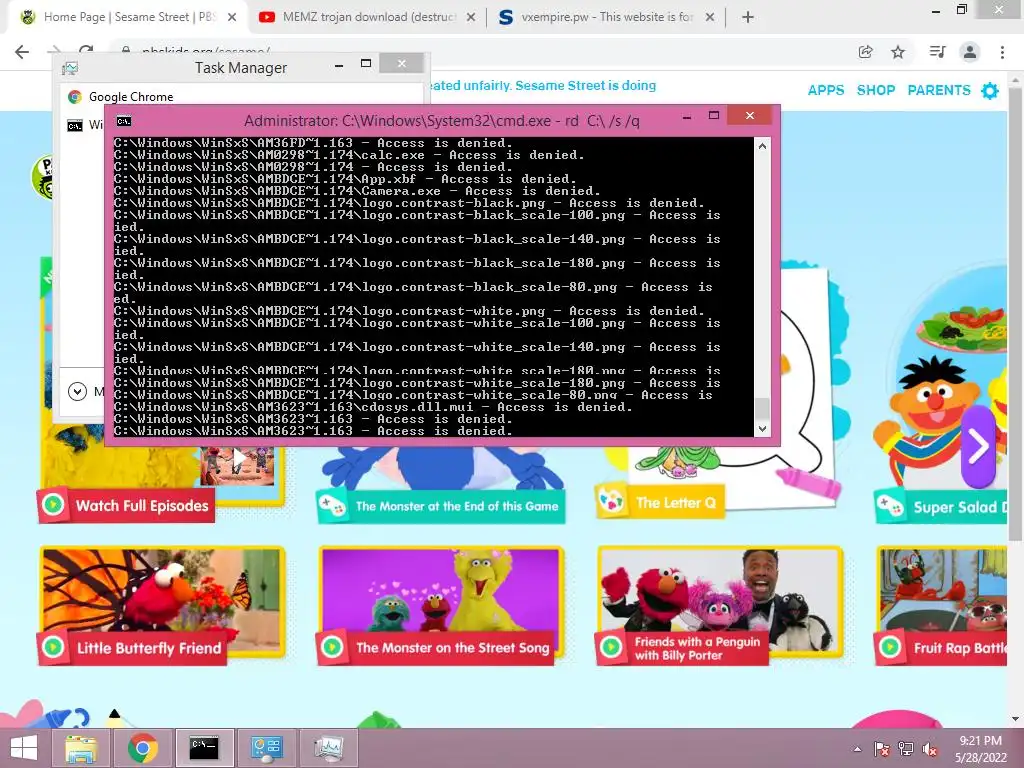The image size is (1024, 768).
Task: Play The Monster on the Street Song
Action: [441, 604]
